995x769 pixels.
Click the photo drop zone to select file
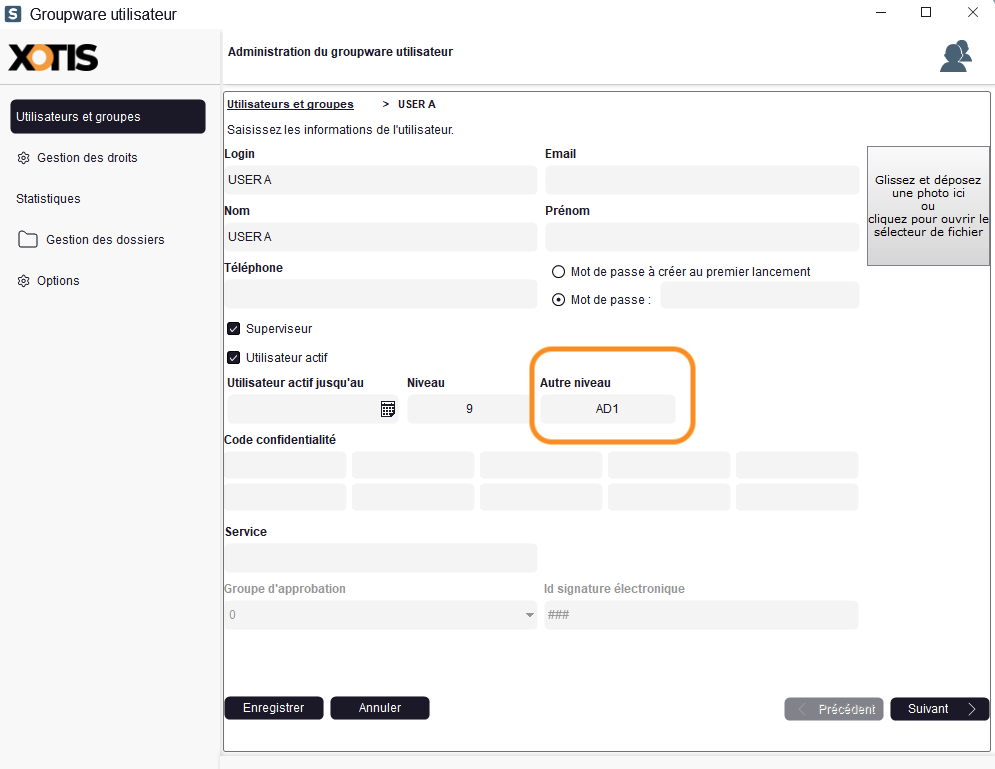928,206
